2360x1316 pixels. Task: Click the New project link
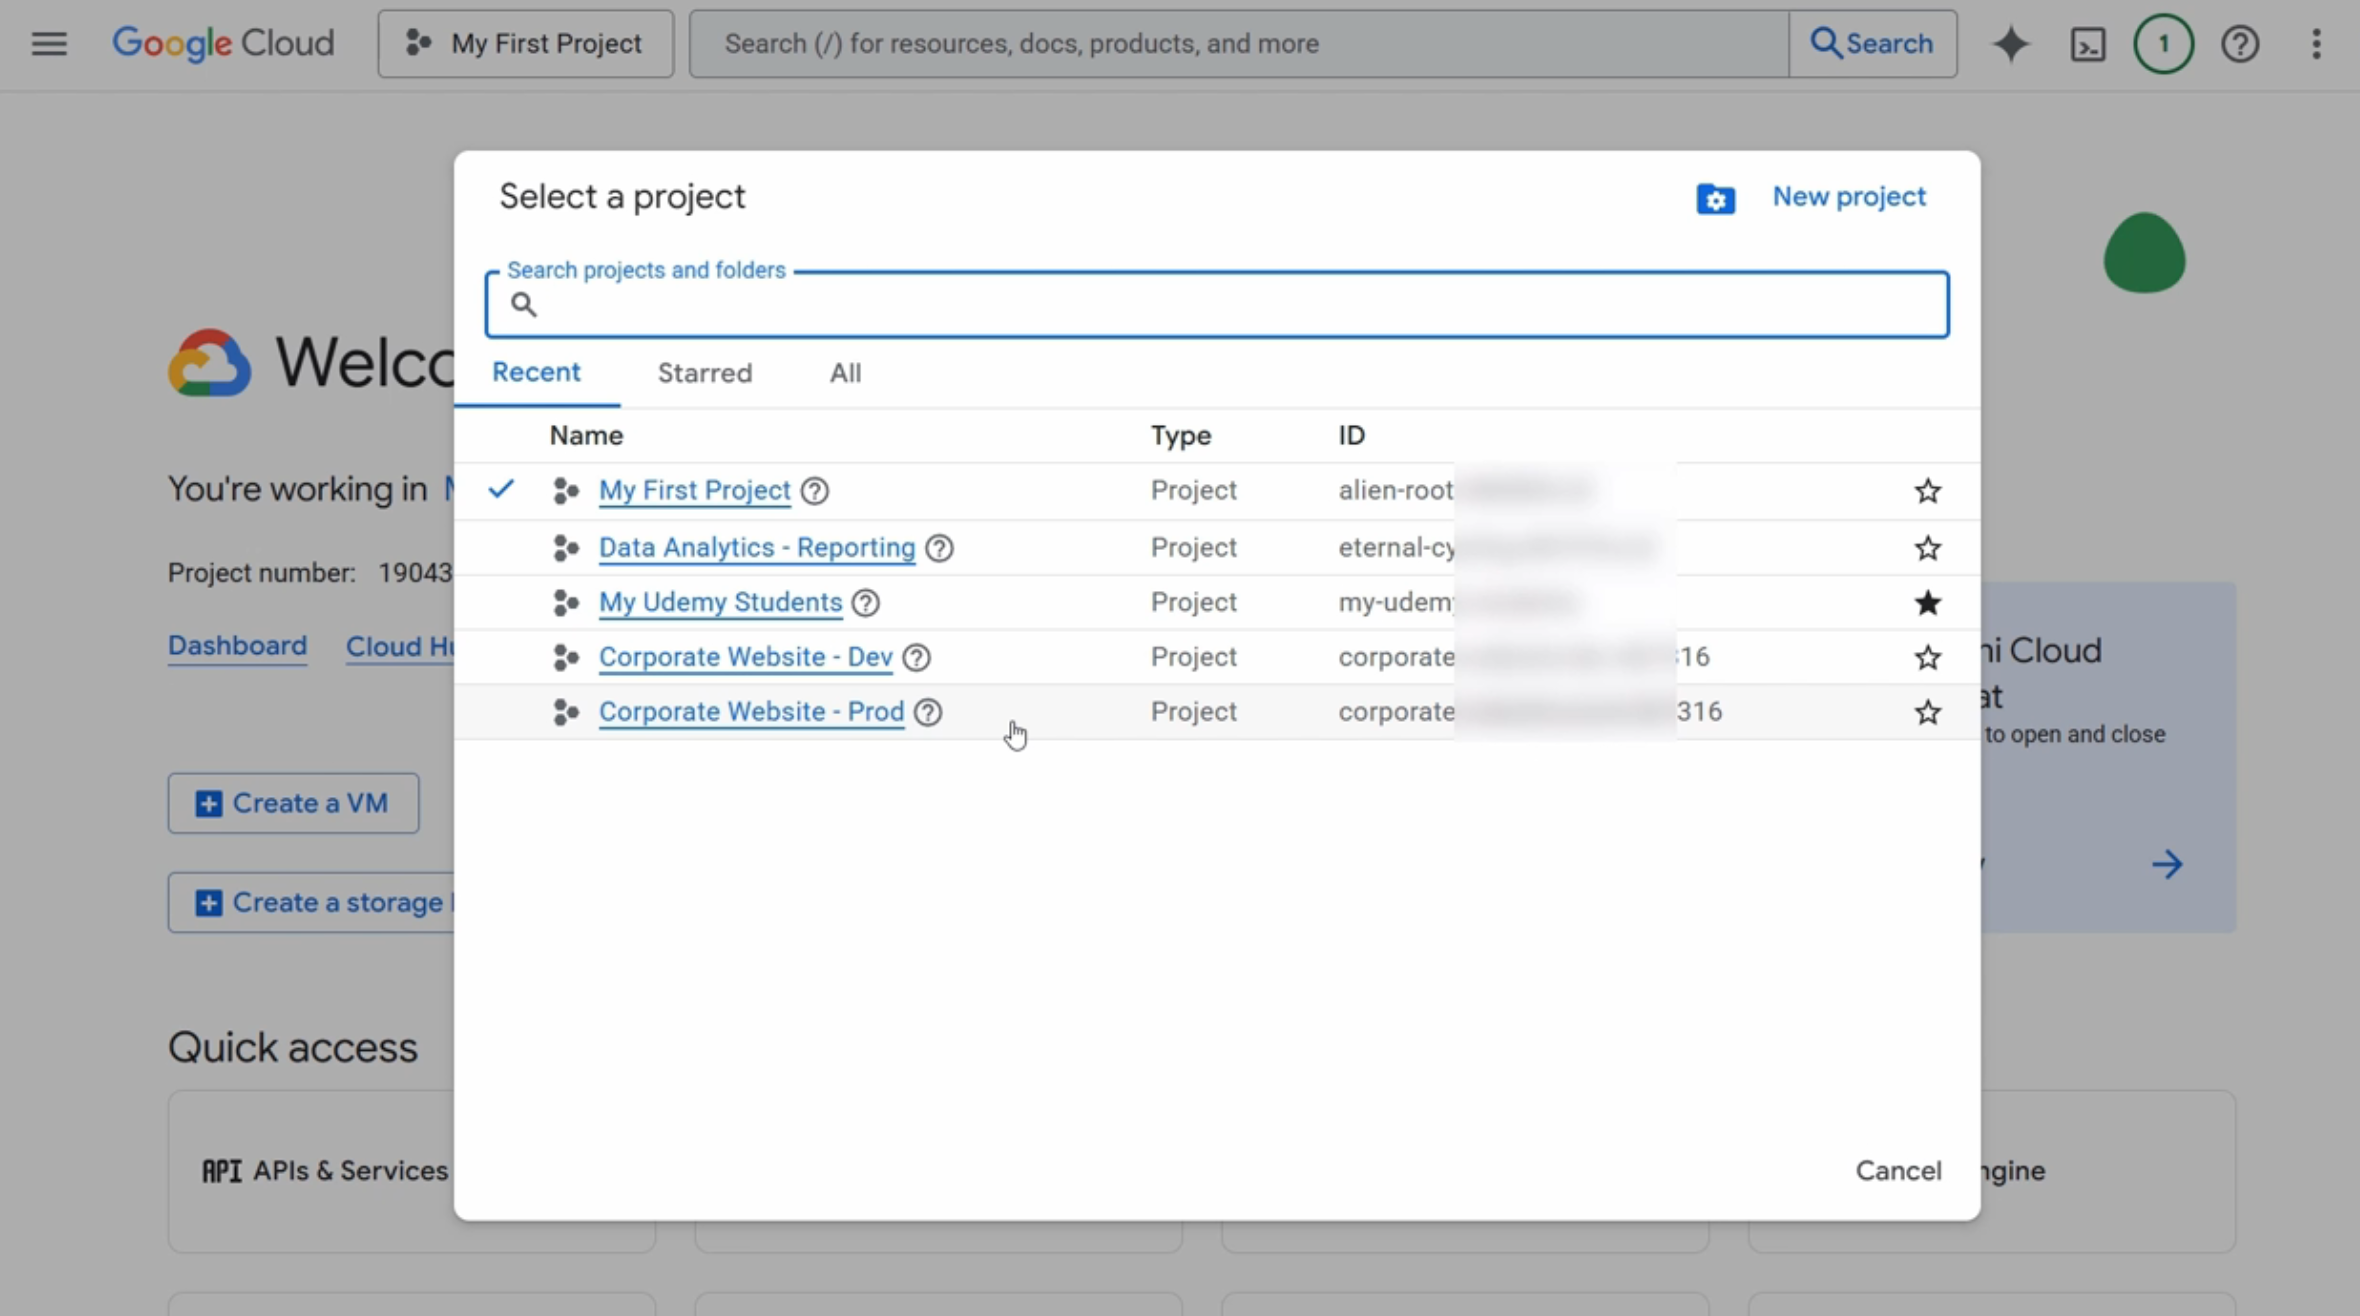(1849, 197)
